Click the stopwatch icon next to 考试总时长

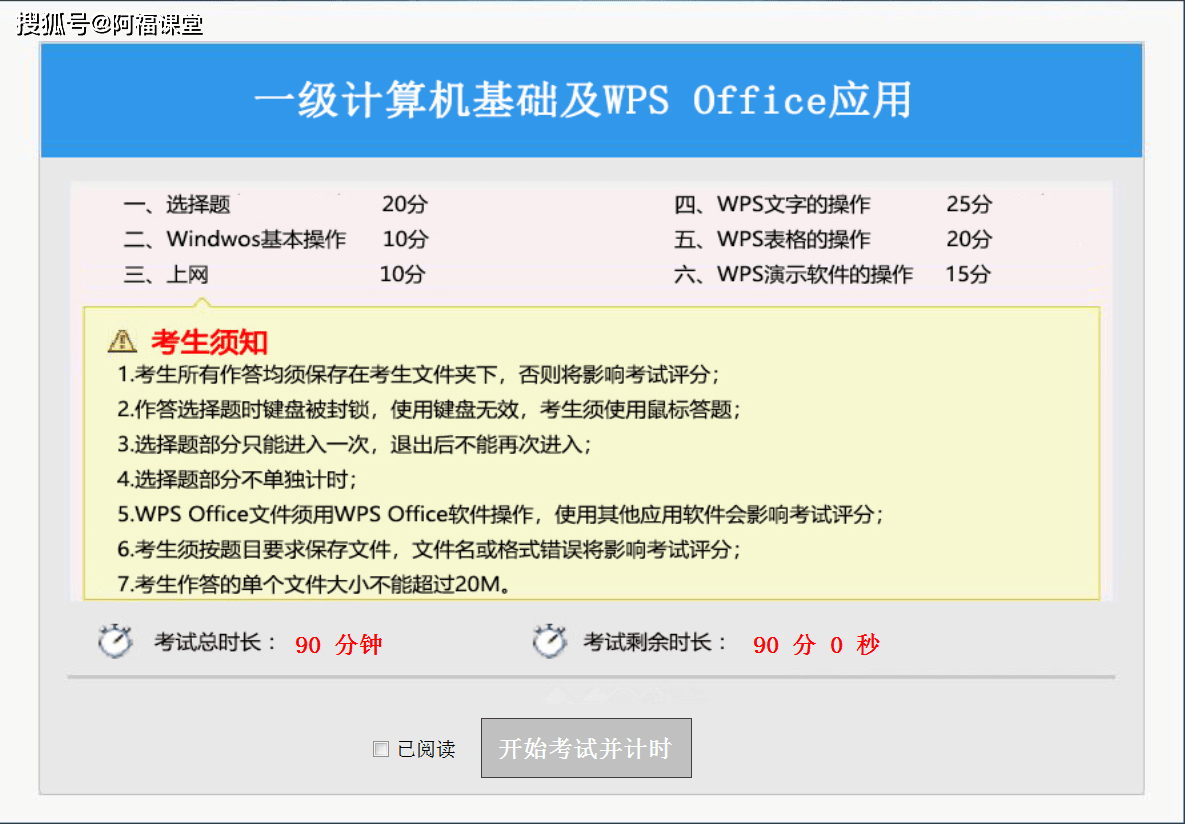click(x=115, y=641)
